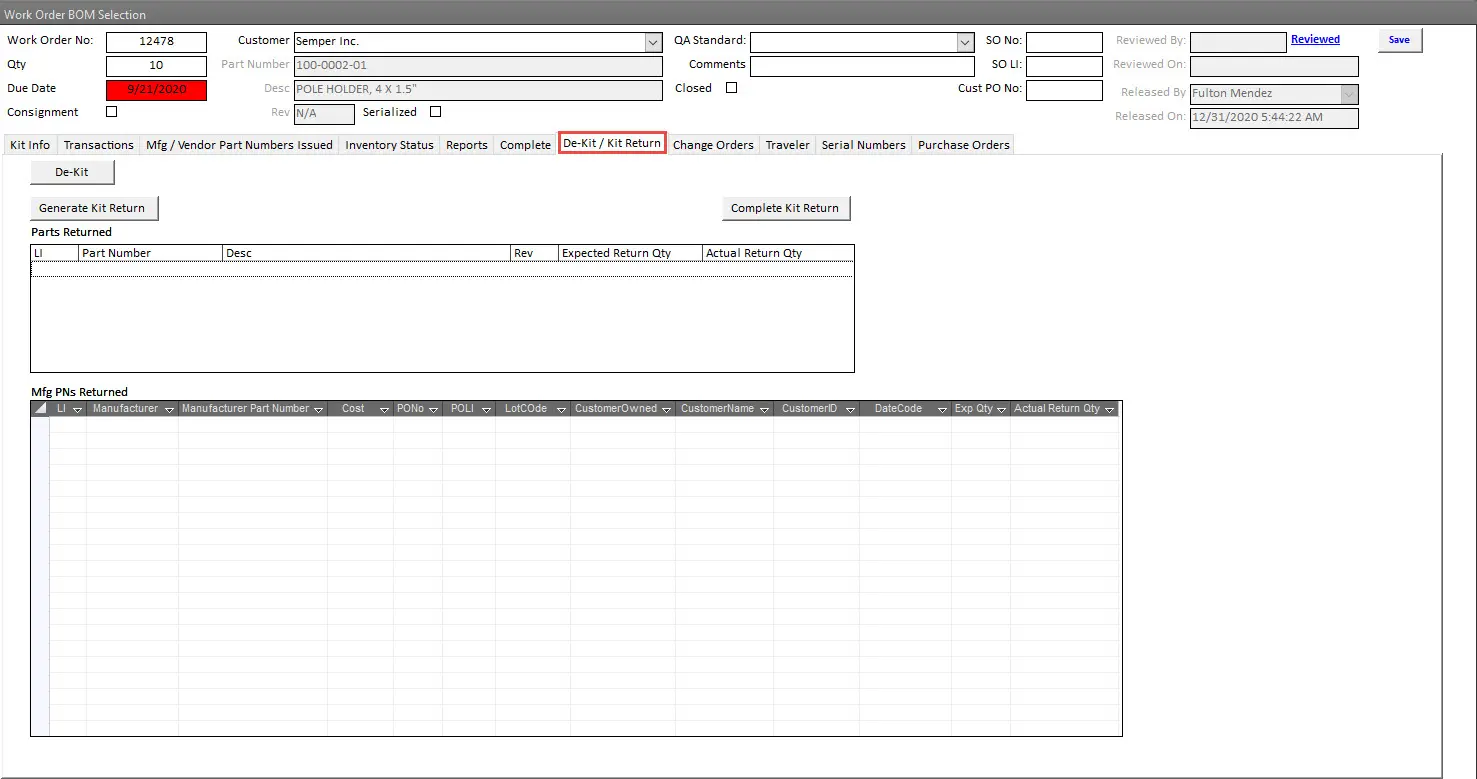Open the DateCode column filter arrow

942,410
